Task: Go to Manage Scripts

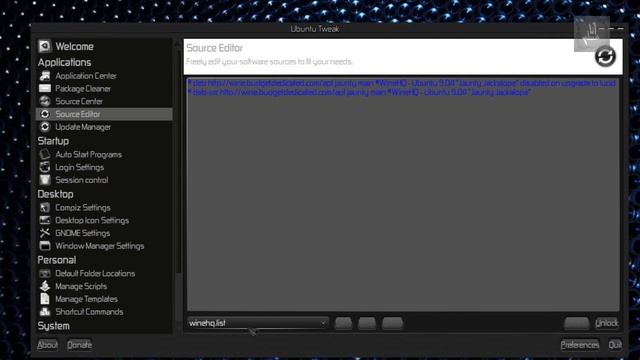Action: pos(81,286)
